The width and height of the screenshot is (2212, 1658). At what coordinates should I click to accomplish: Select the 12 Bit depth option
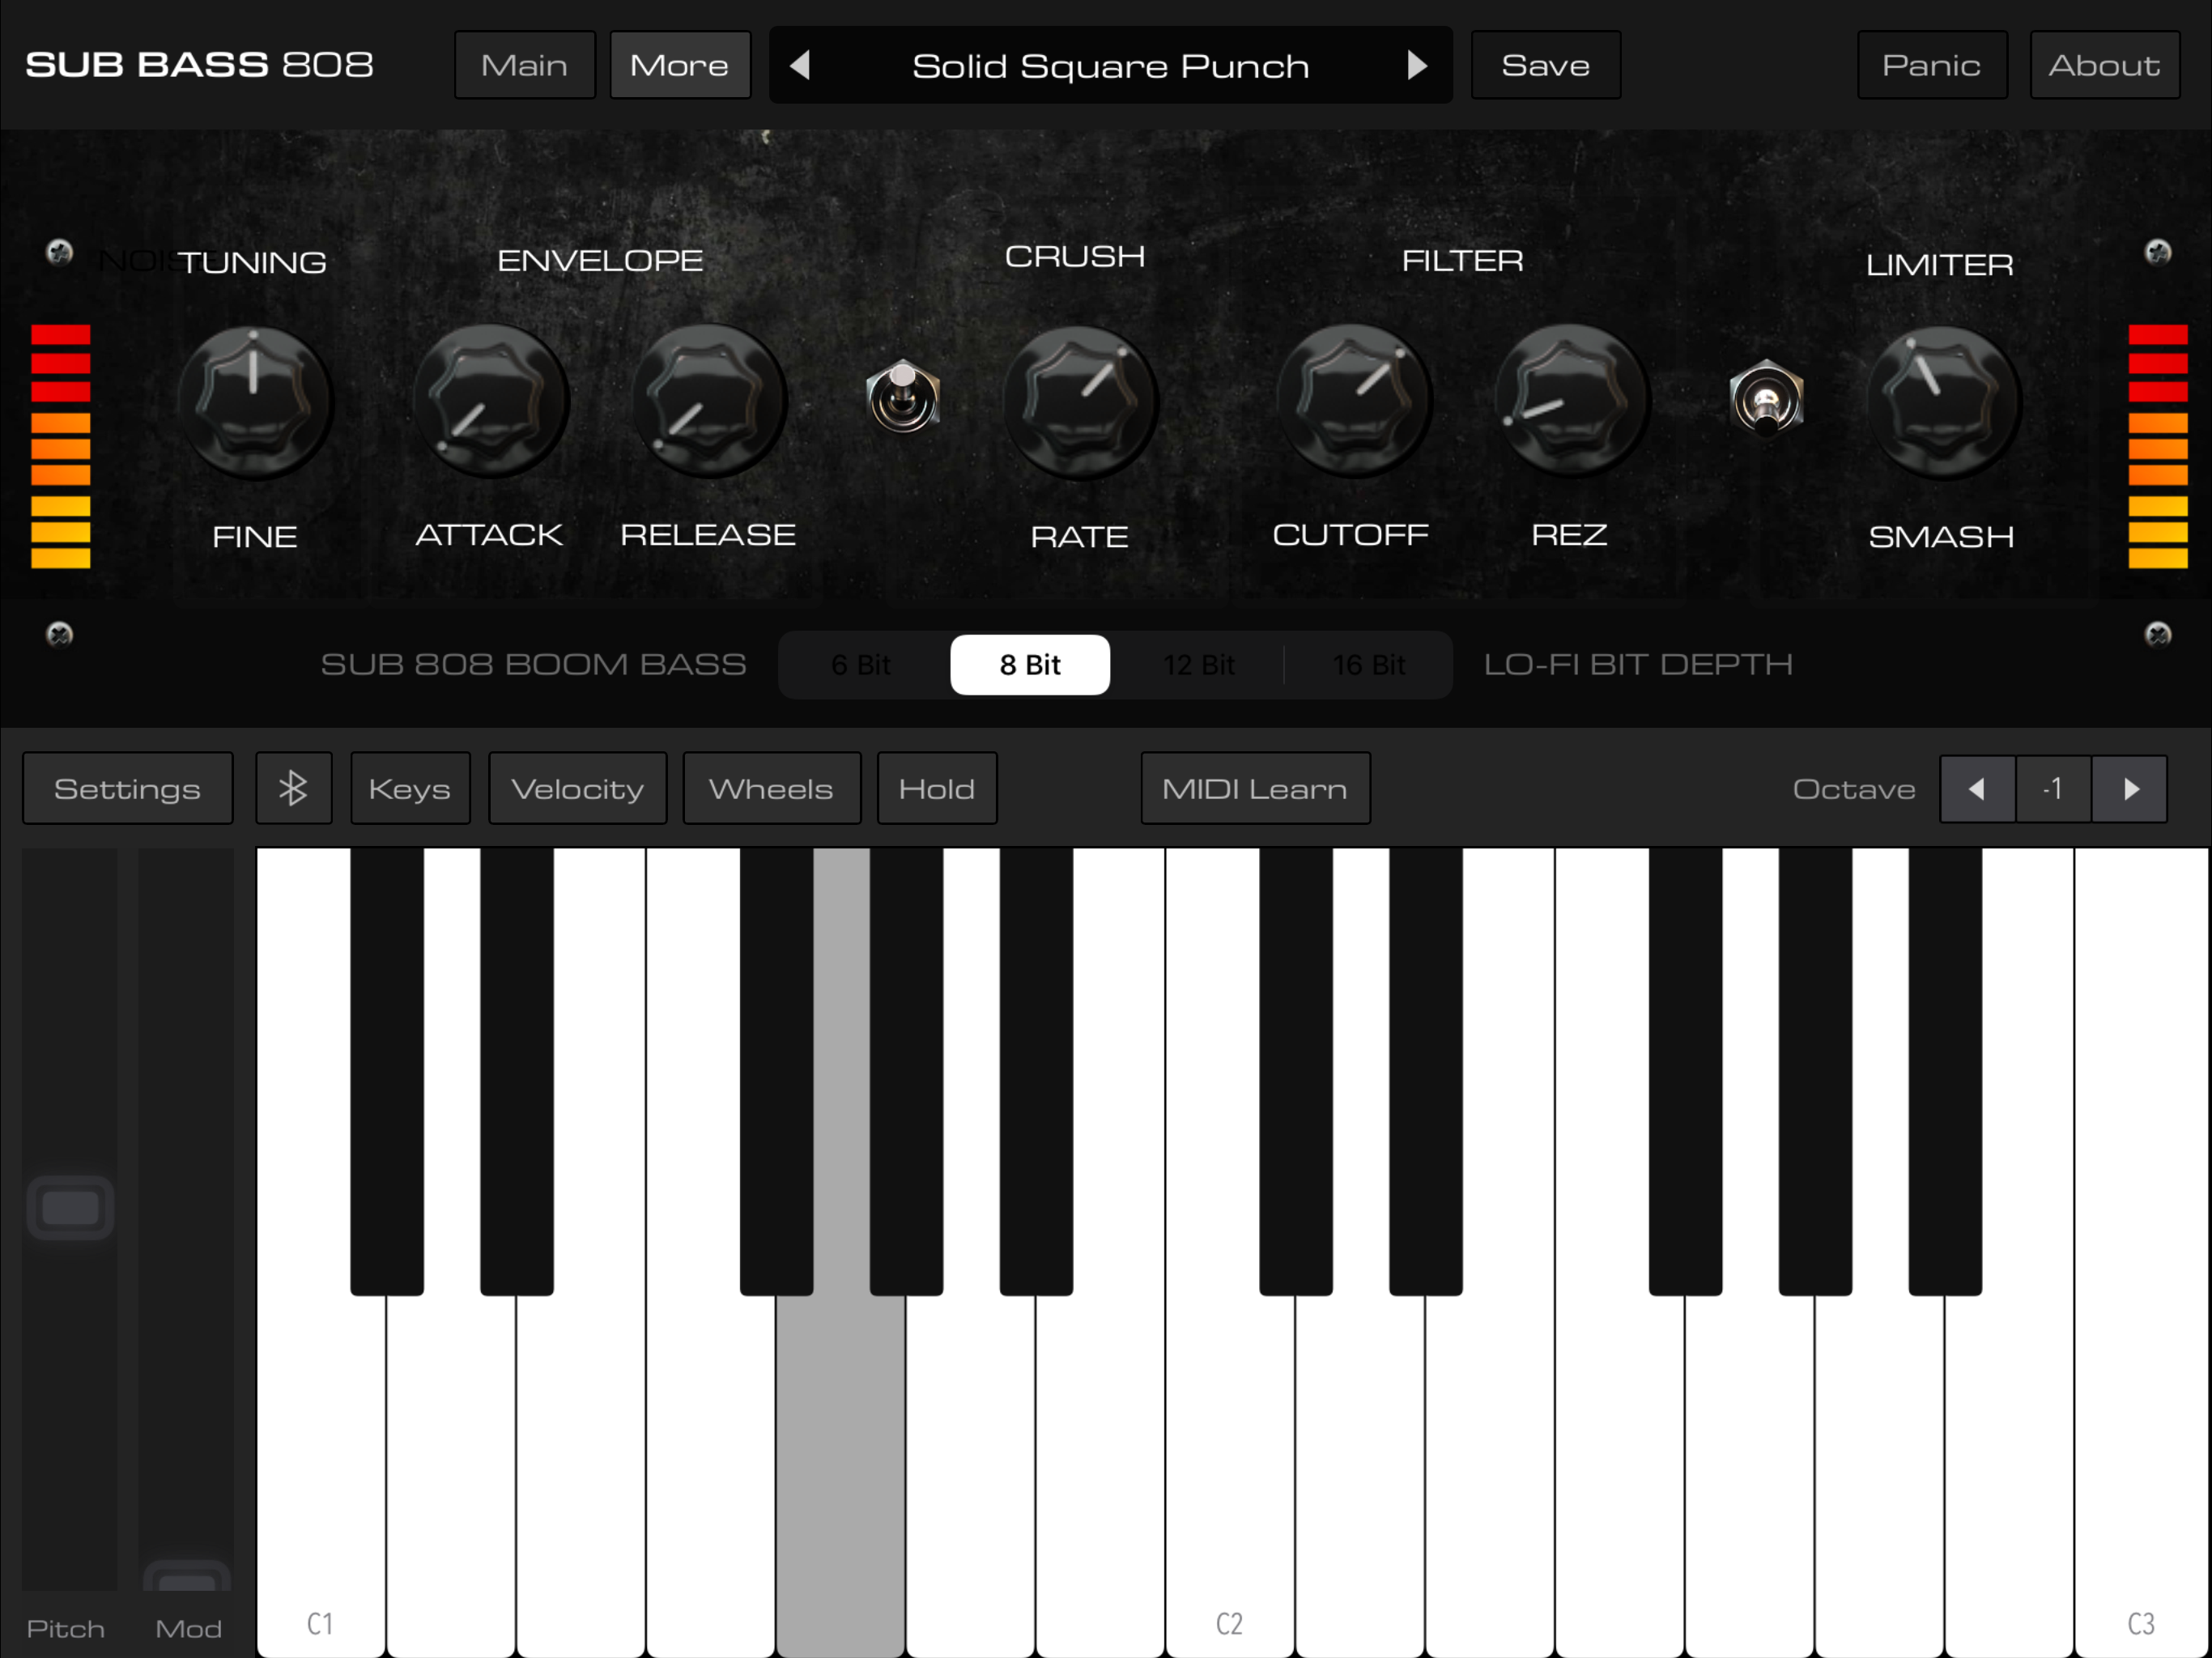tap(1198, 665)
